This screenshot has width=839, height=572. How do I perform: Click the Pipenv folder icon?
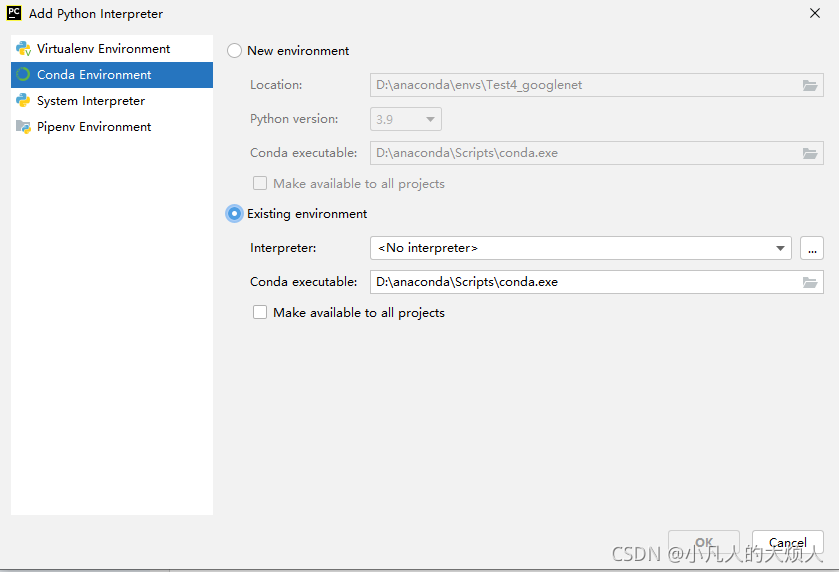tap(23, 127)
